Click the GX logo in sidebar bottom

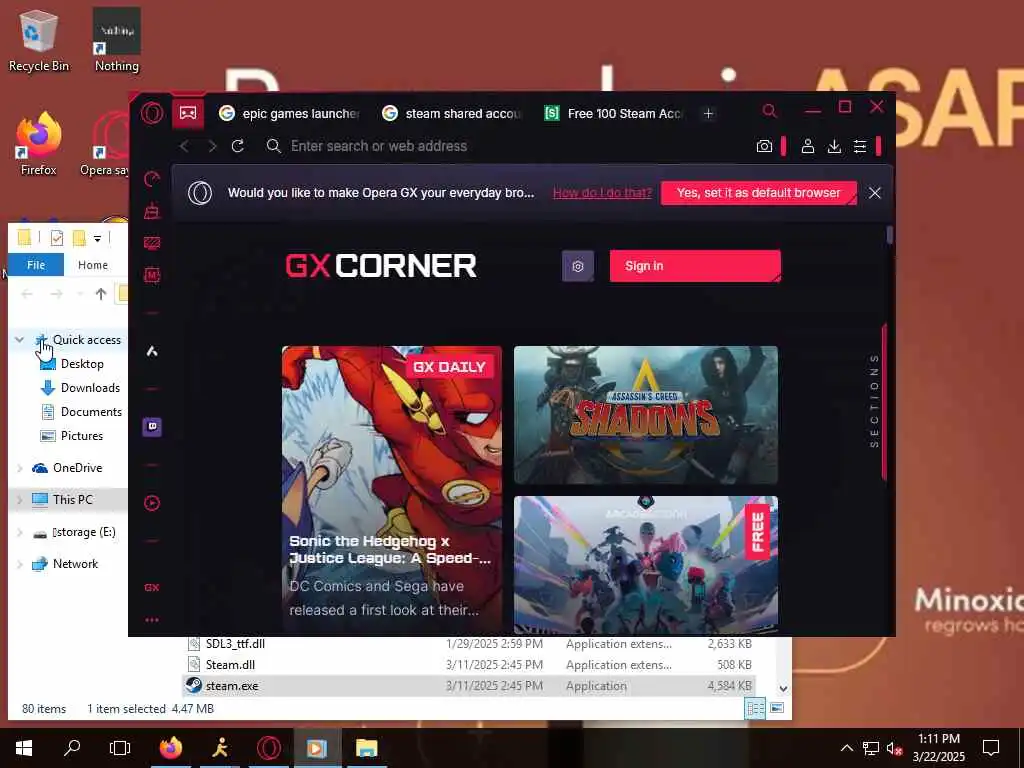click(x=152, y=587)
